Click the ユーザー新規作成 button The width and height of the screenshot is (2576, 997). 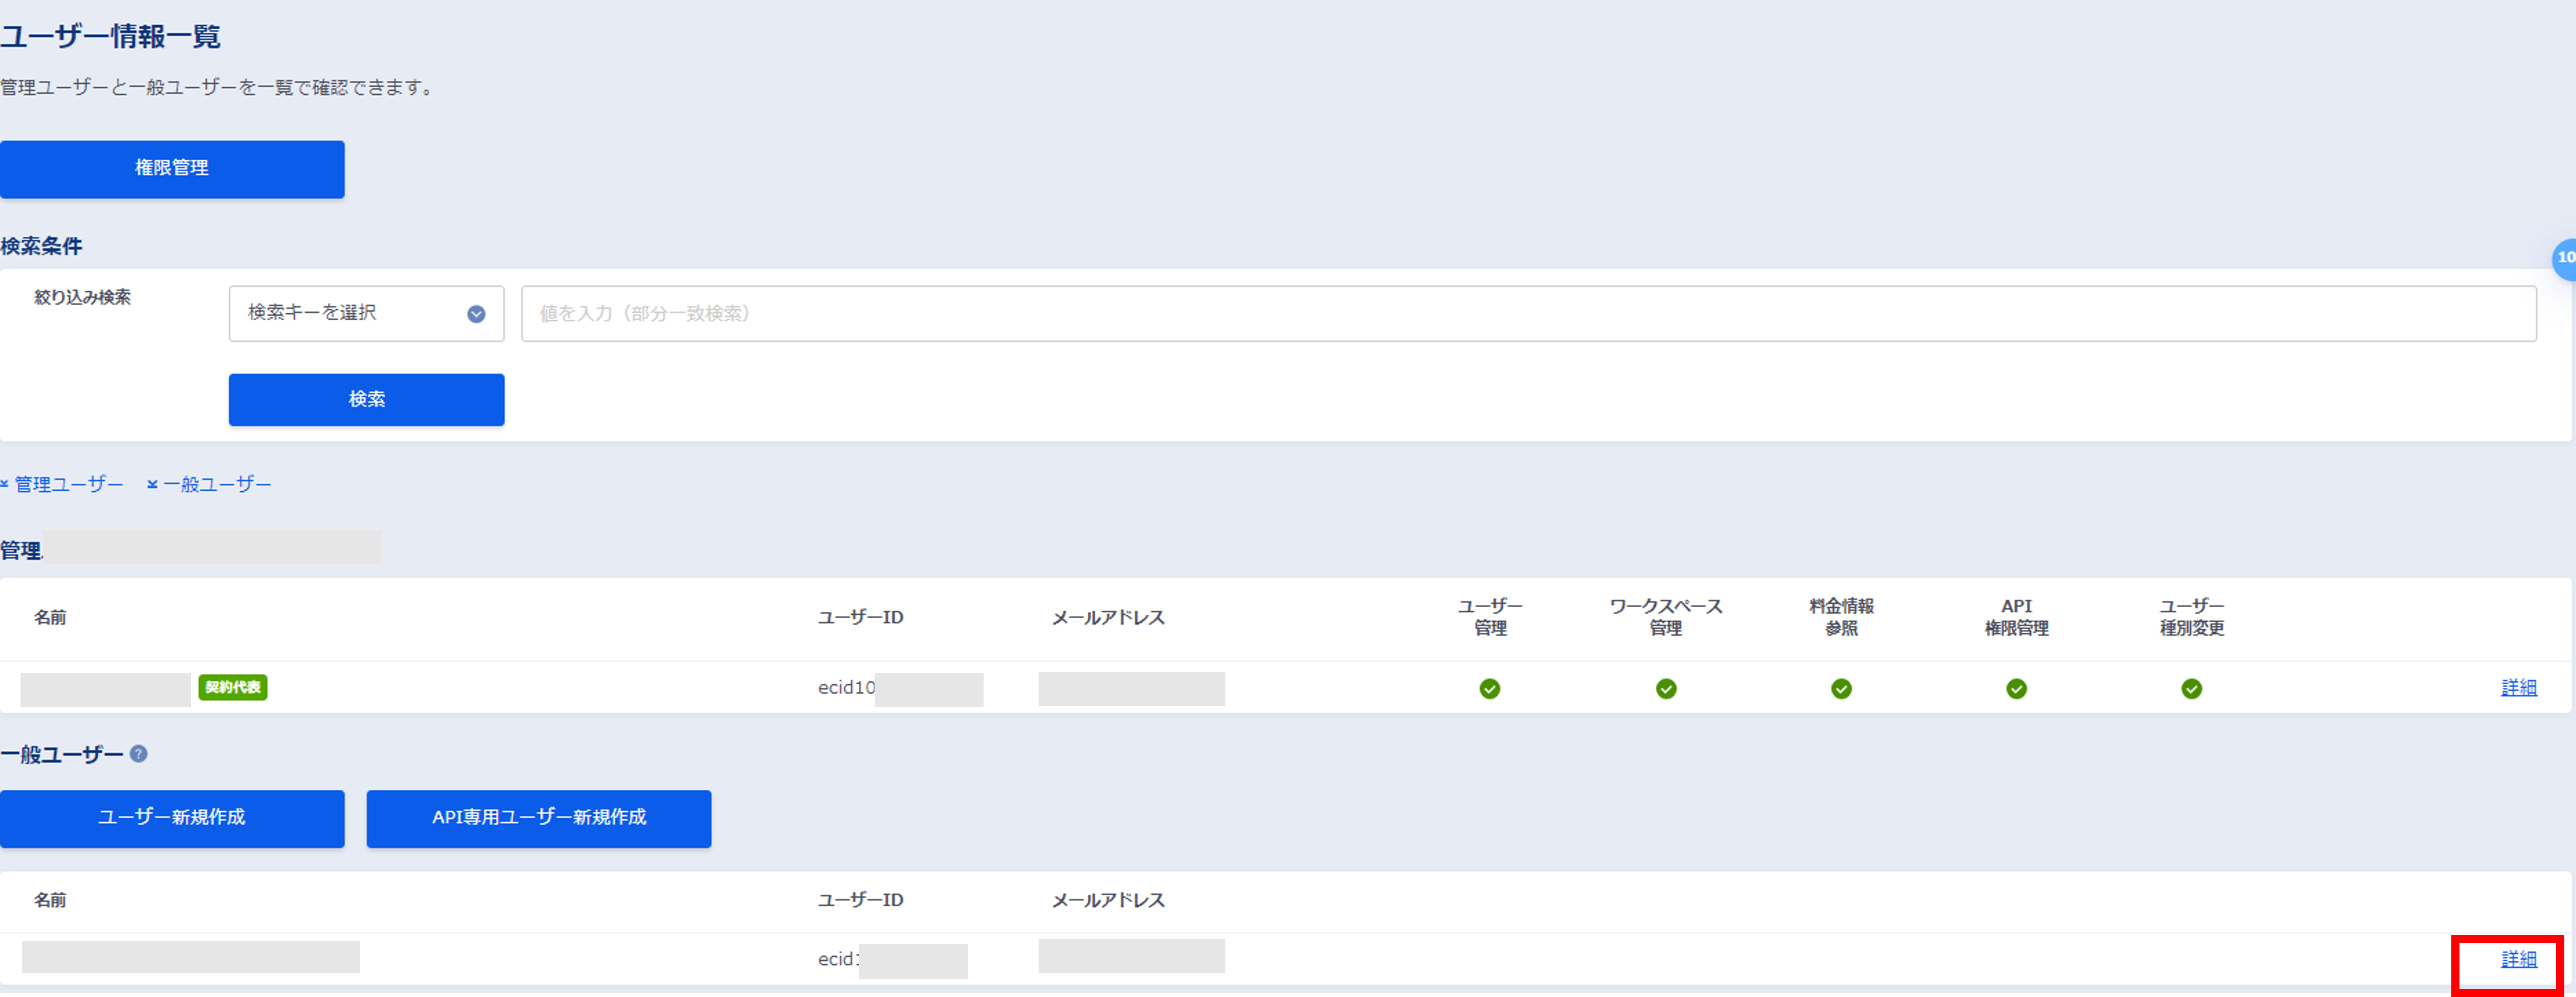172,818
